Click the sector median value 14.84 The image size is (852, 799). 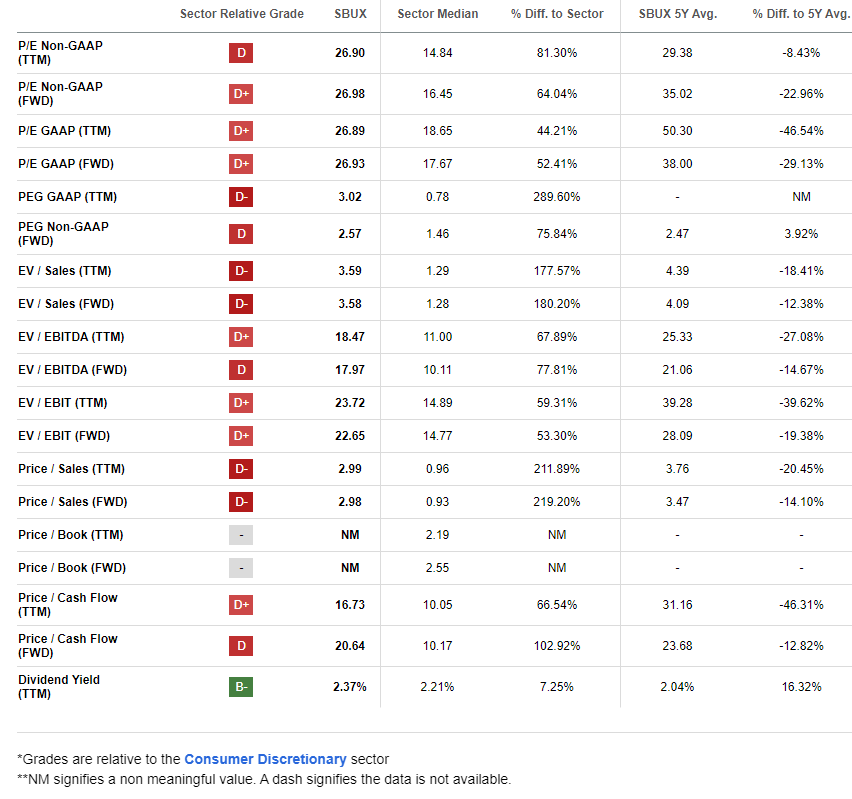click(x=438, y=53)
